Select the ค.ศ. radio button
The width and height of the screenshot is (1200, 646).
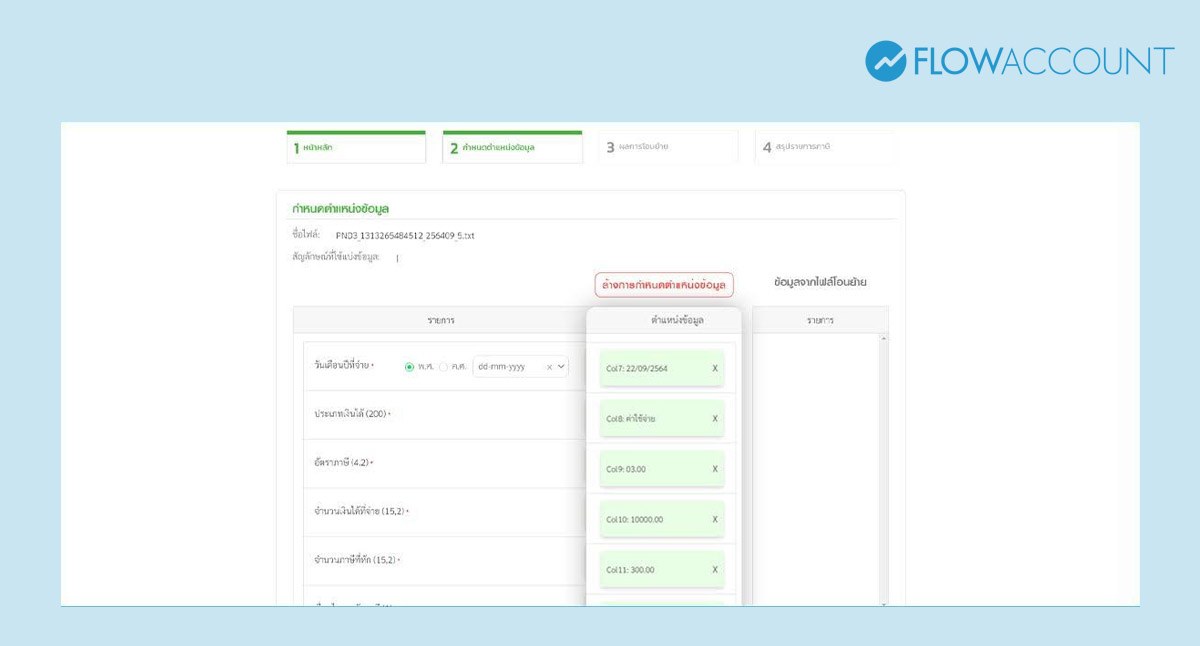pyautogui.click(x=443, y=367)
